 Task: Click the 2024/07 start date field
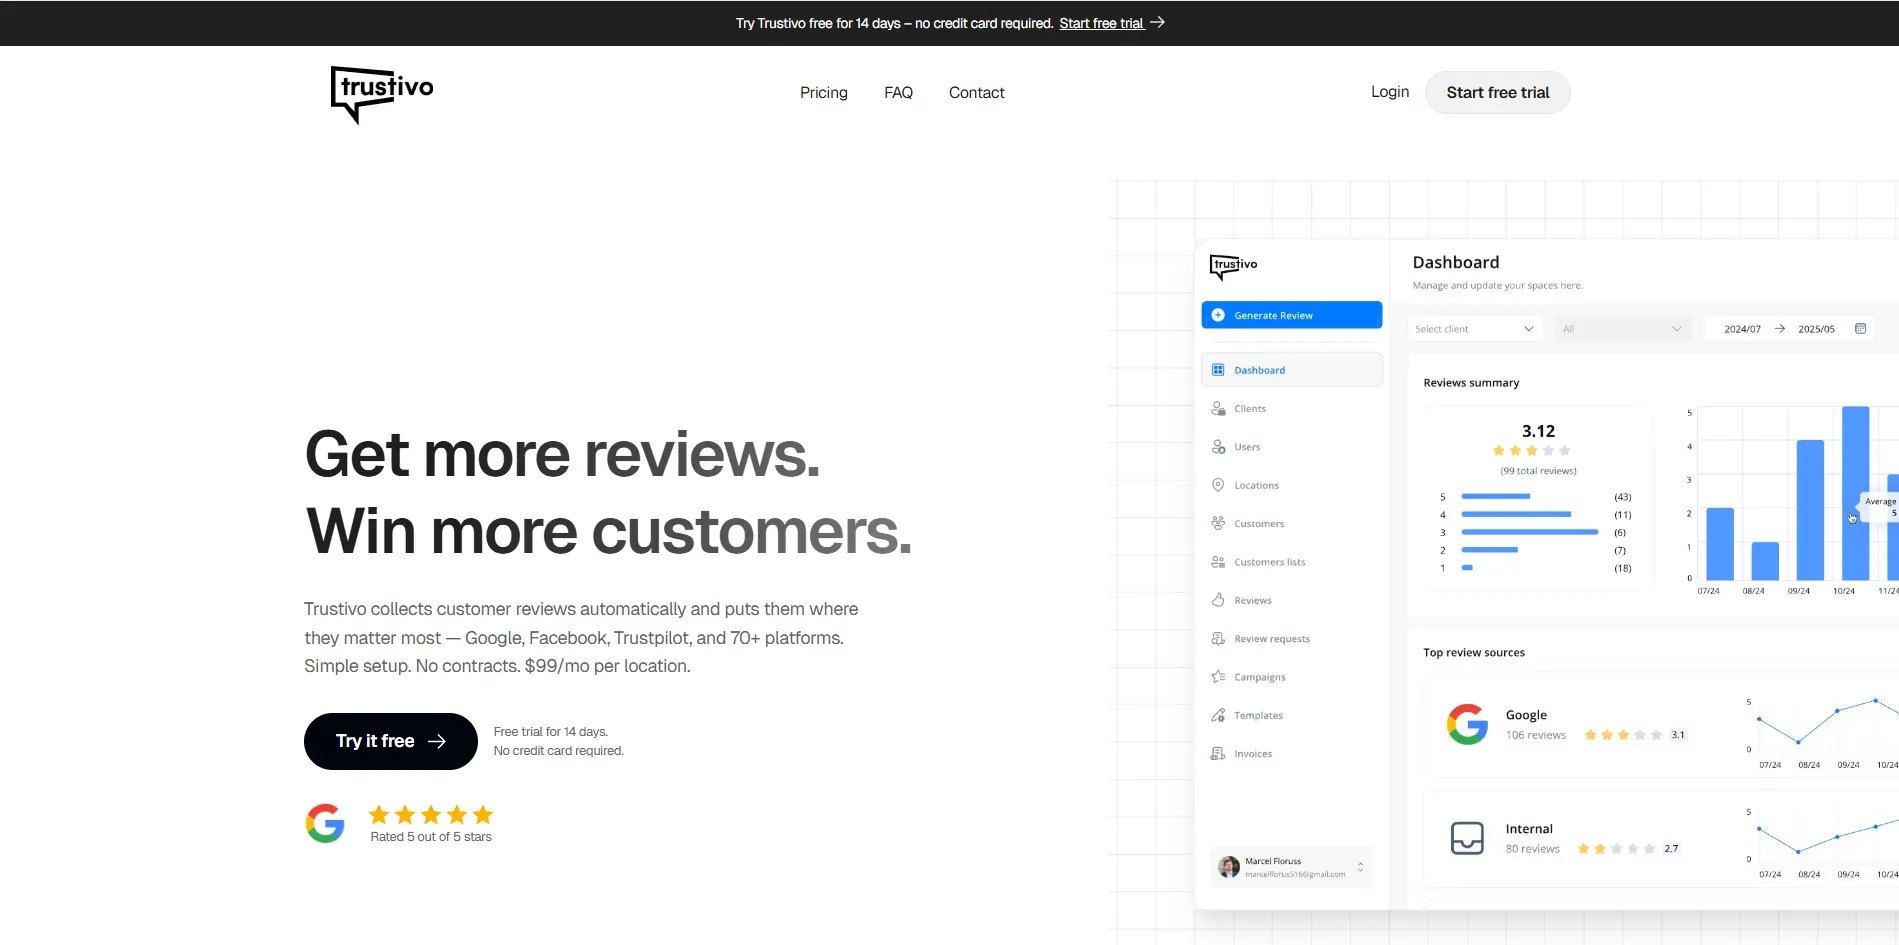pos(1742,329)
